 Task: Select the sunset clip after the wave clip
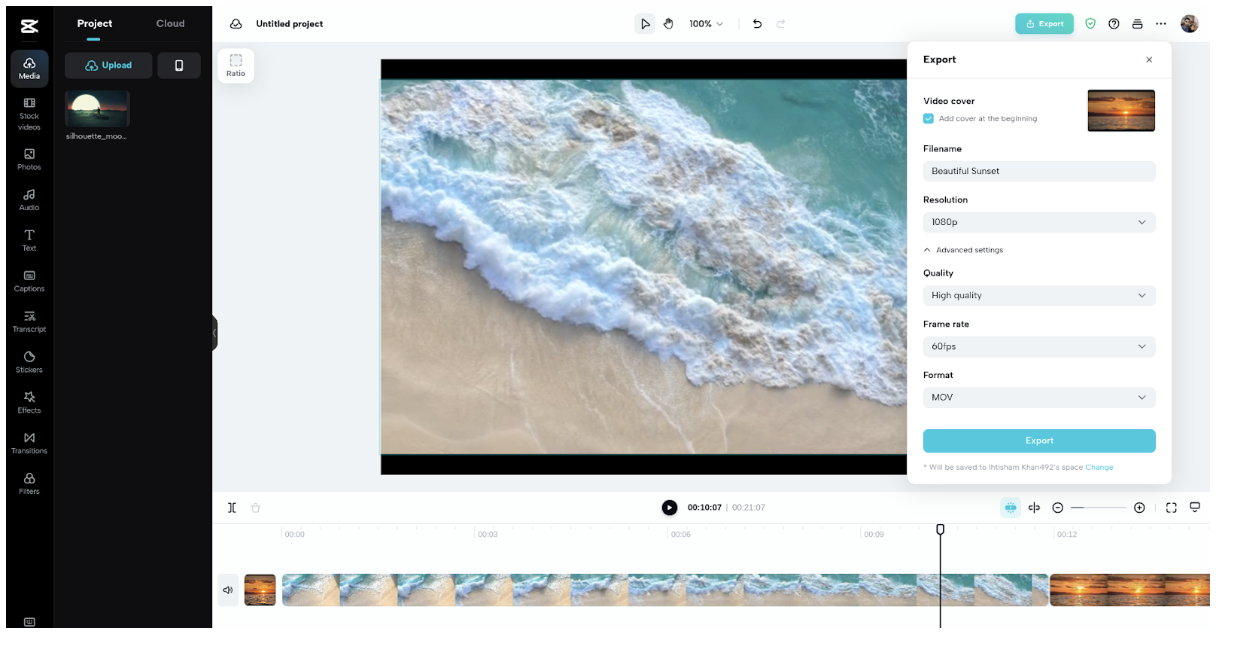tap(1130, 590)
